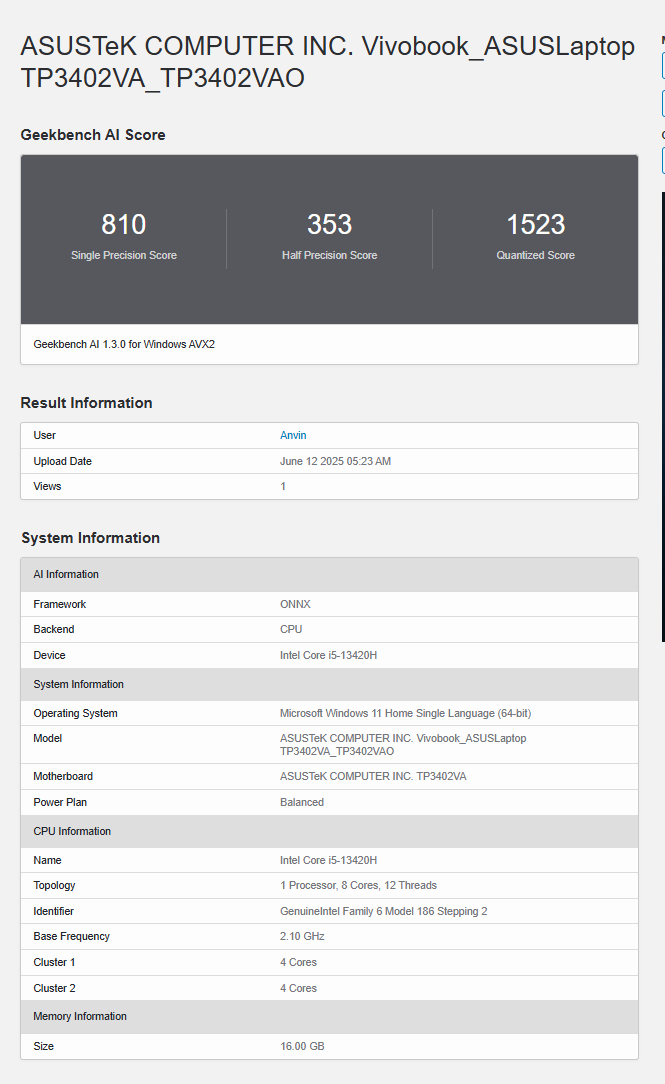
Task: Click the 'Quantized Score' label
Action: point(536,255)
